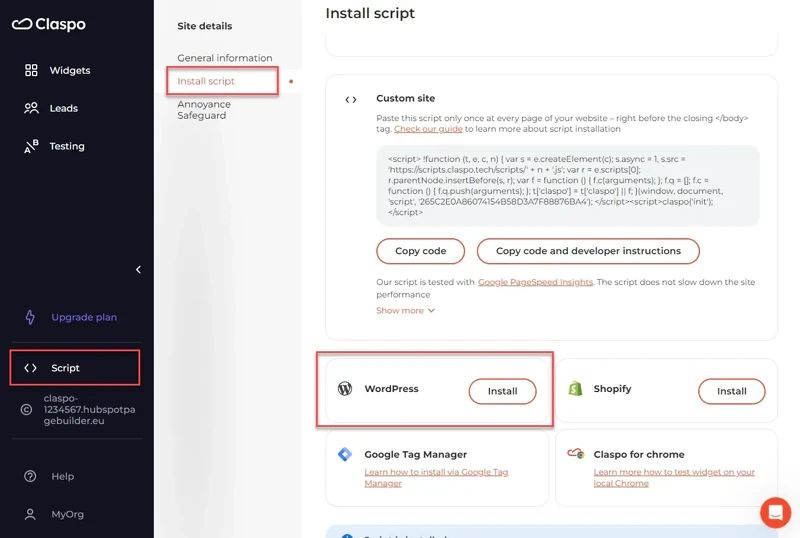800x538 pixels.
Task: Open Learn how to install via GTM link
Action: (436, 477)
